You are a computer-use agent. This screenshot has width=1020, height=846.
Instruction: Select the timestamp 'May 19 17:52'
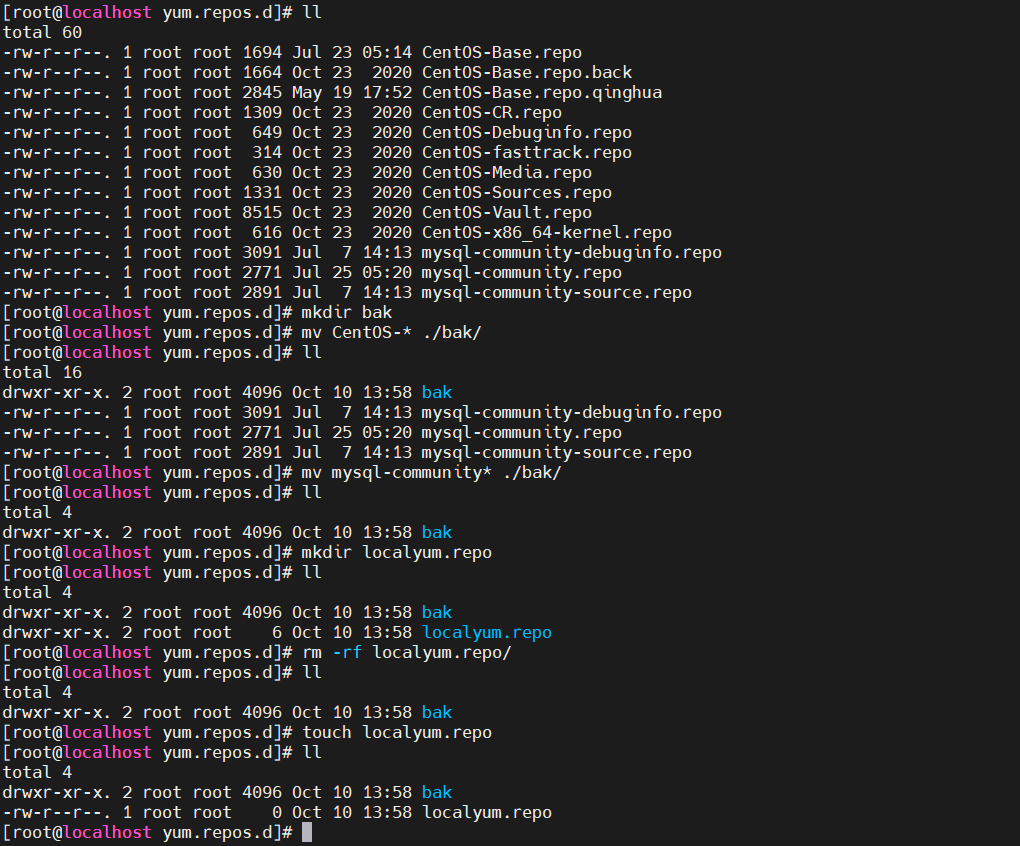[352, 92]
